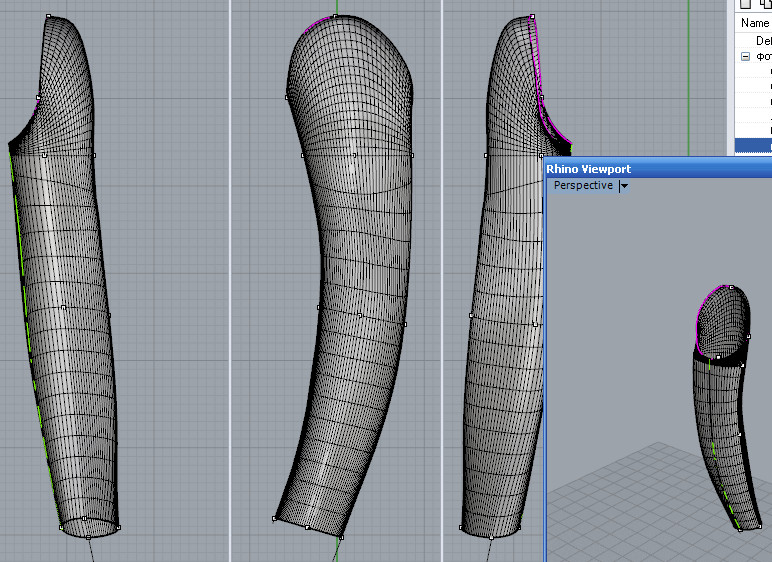Select the blue highlighted layer row
Screen dimensions: 772x562
tap(753, 146)
